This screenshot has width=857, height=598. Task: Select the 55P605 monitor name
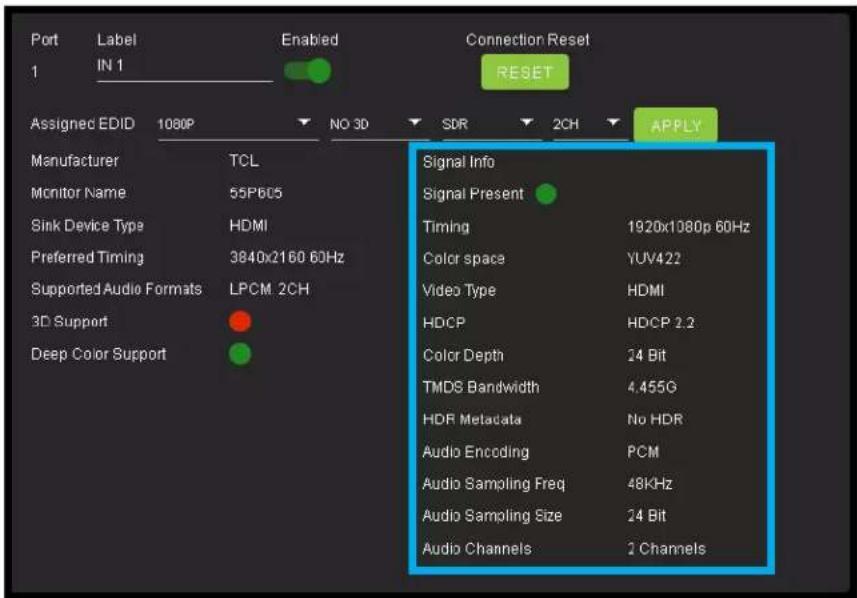[256, 193]
